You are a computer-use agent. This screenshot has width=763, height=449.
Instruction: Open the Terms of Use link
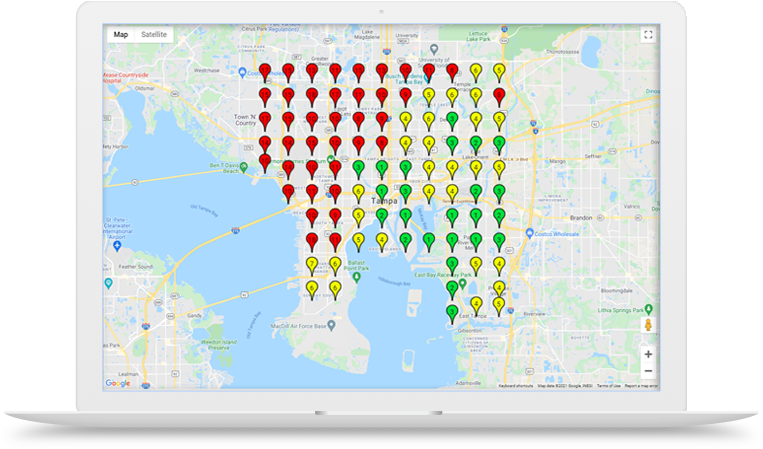click(608, 386)
